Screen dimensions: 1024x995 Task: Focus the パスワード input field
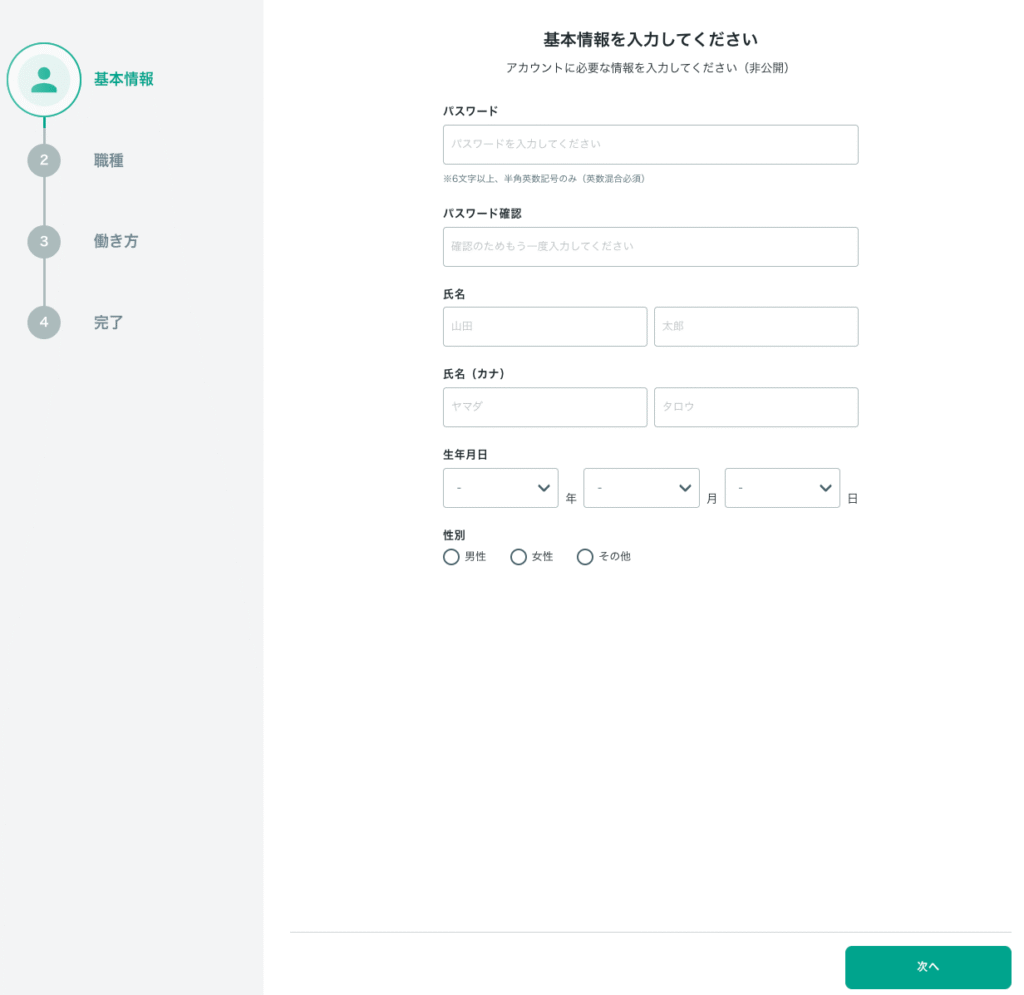(x=650, y=144)
